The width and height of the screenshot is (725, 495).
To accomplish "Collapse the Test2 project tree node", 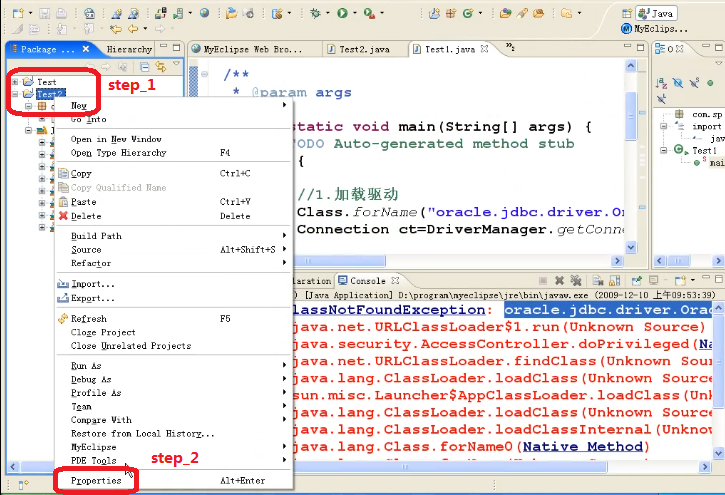I will tap(15, 94).
